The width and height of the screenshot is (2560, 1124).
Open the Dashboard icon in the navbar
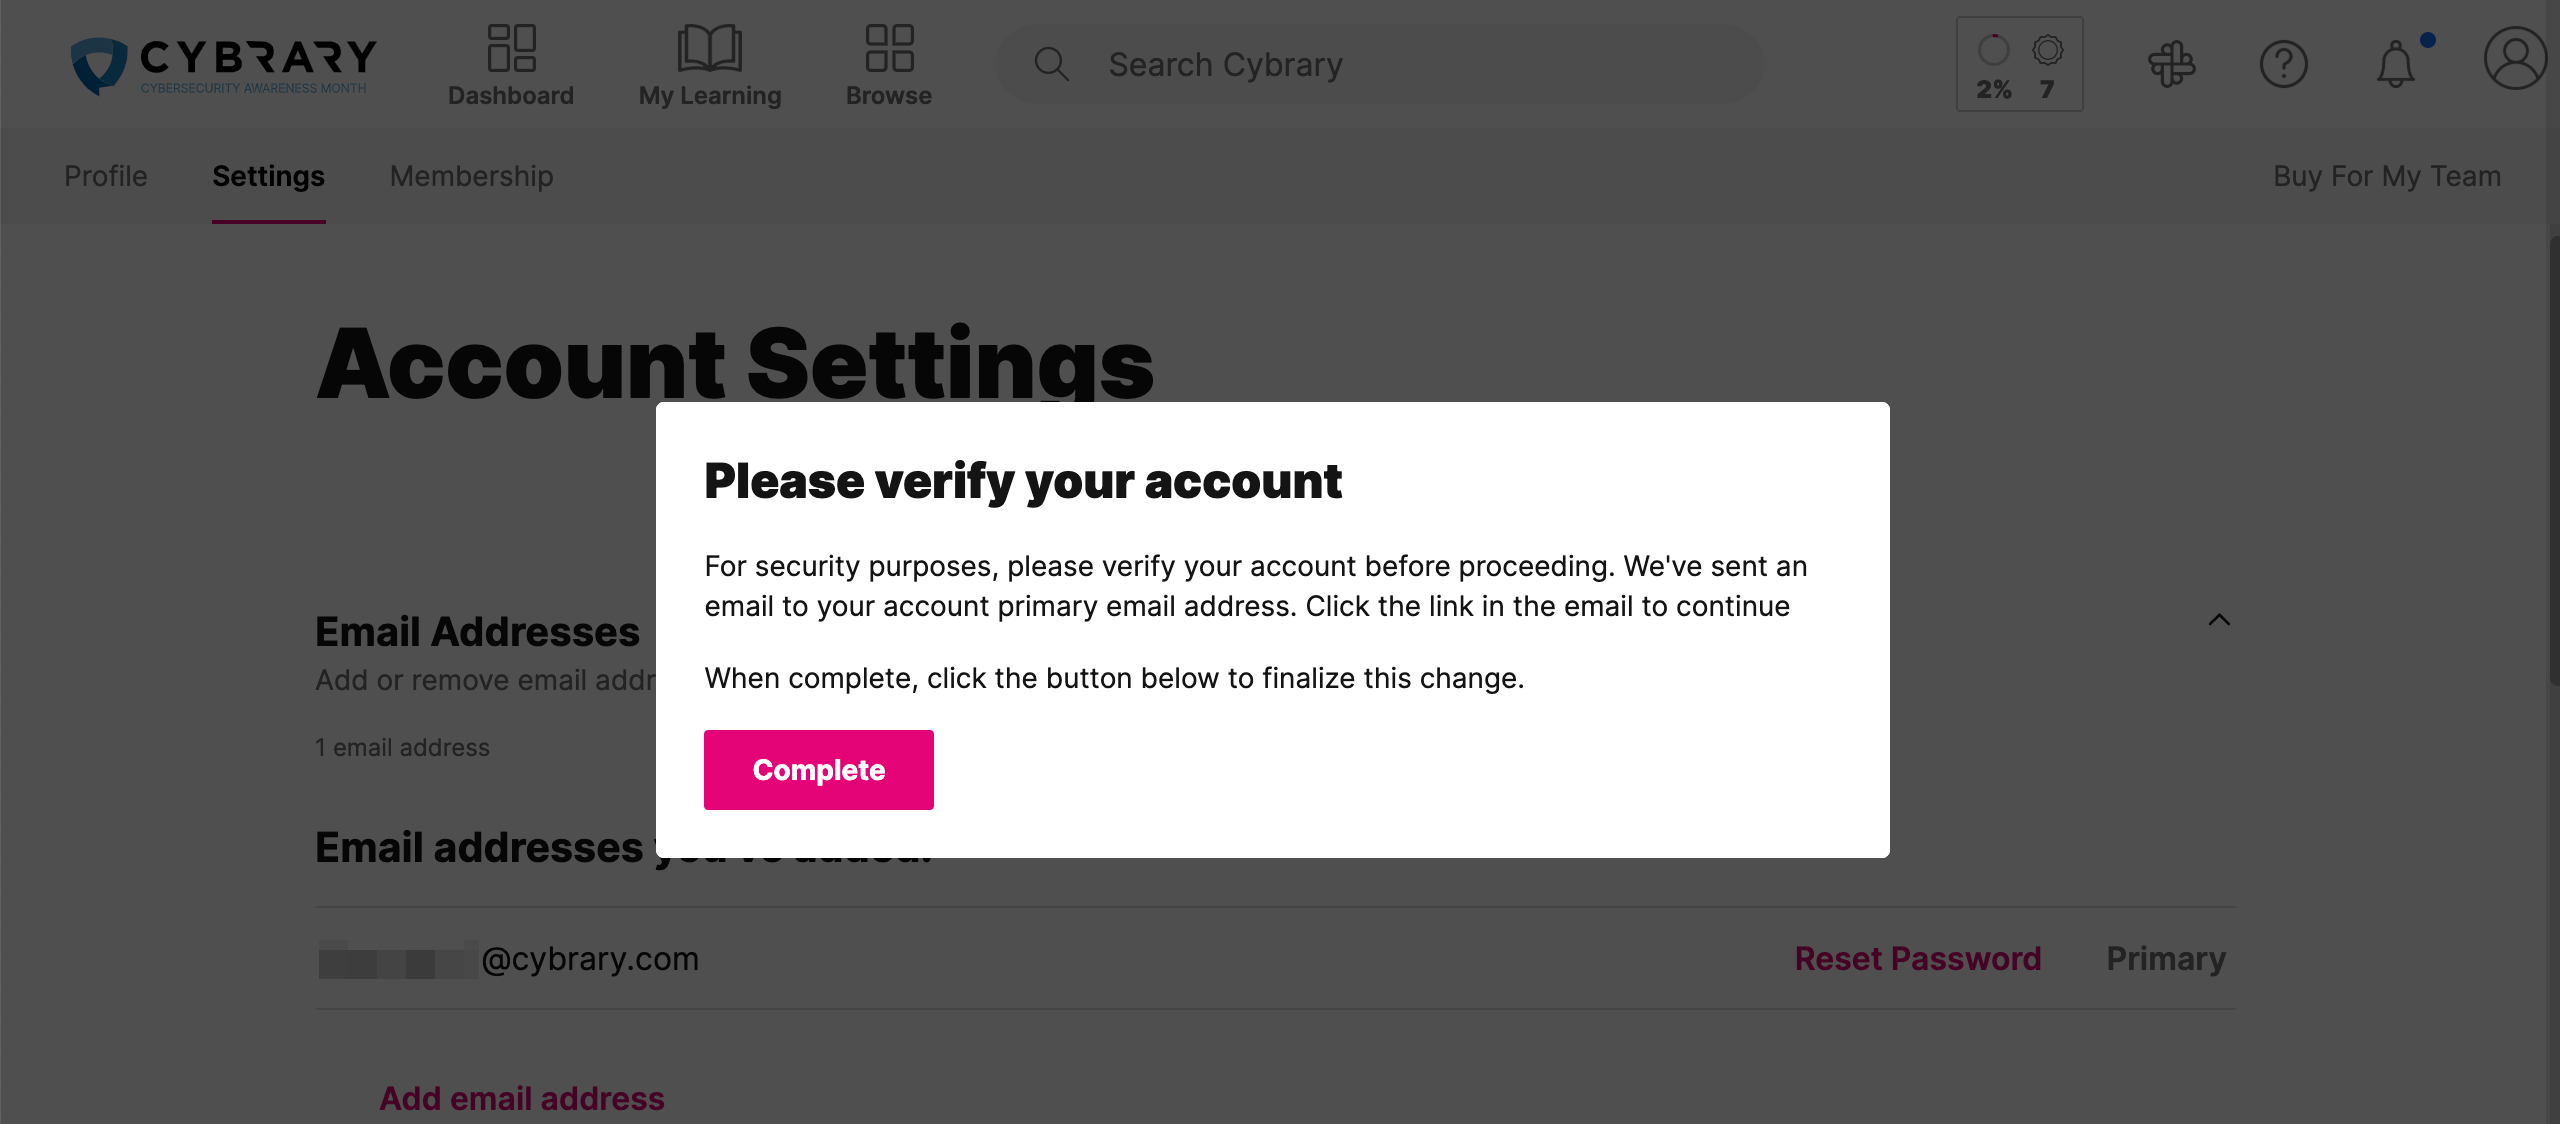[x=511, y=48]
